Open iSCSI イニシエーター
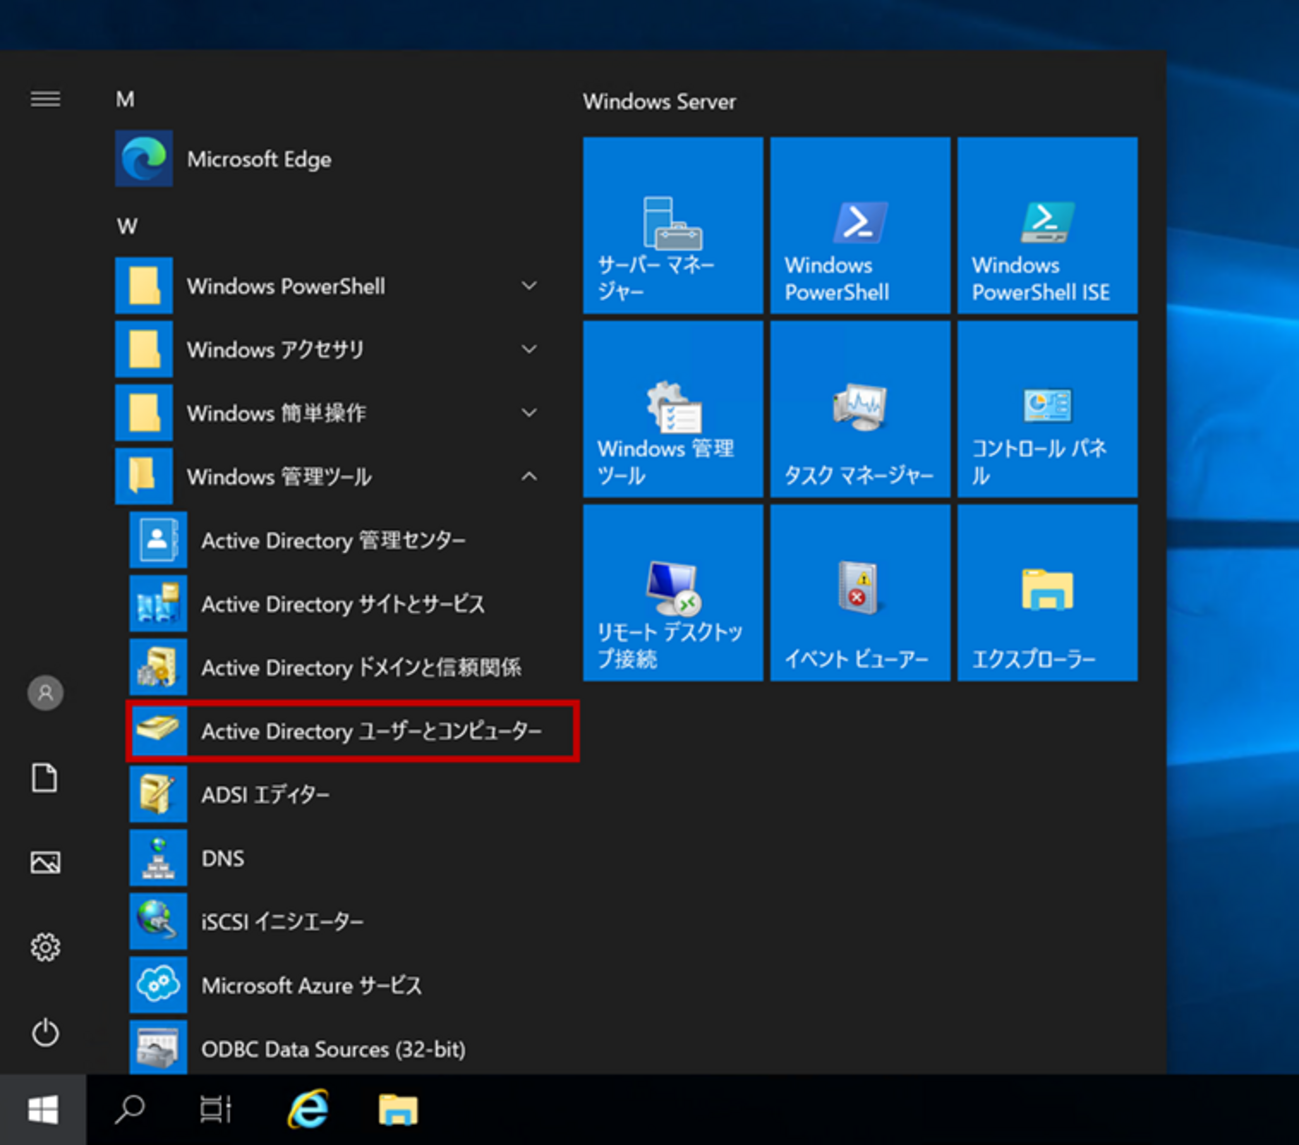The width and height of the screenshot is (1299, 1145). tap(282, 922)
